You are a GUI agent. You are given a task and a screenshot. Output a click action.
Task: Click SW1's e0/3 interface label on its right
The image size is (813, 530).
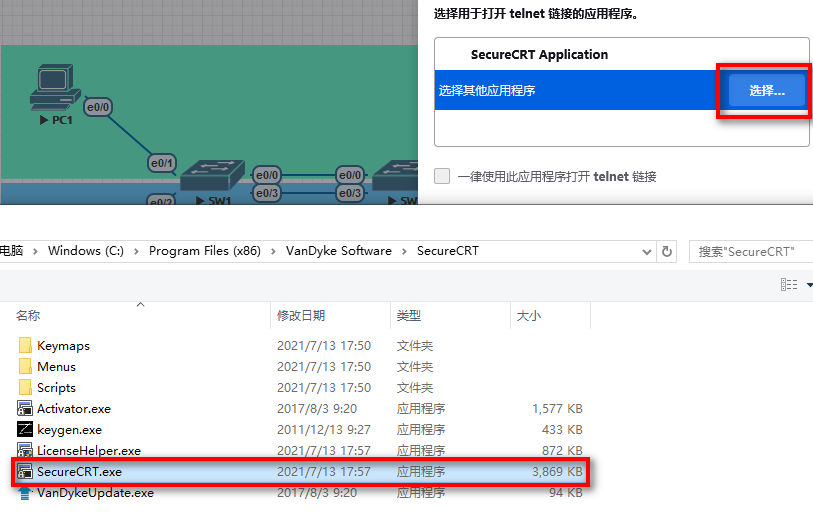pyautogui.click(x=267, y=193)
